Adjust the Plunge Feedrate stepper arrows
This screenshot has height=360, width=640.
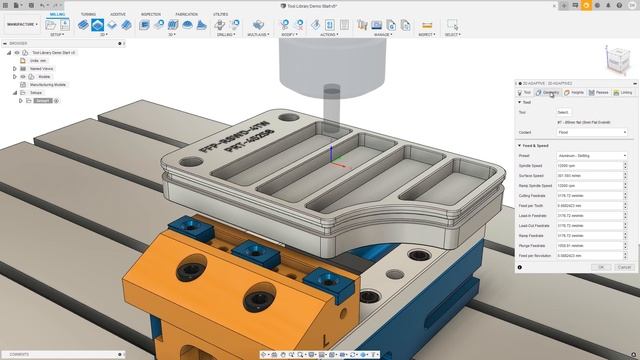(625, 246)
